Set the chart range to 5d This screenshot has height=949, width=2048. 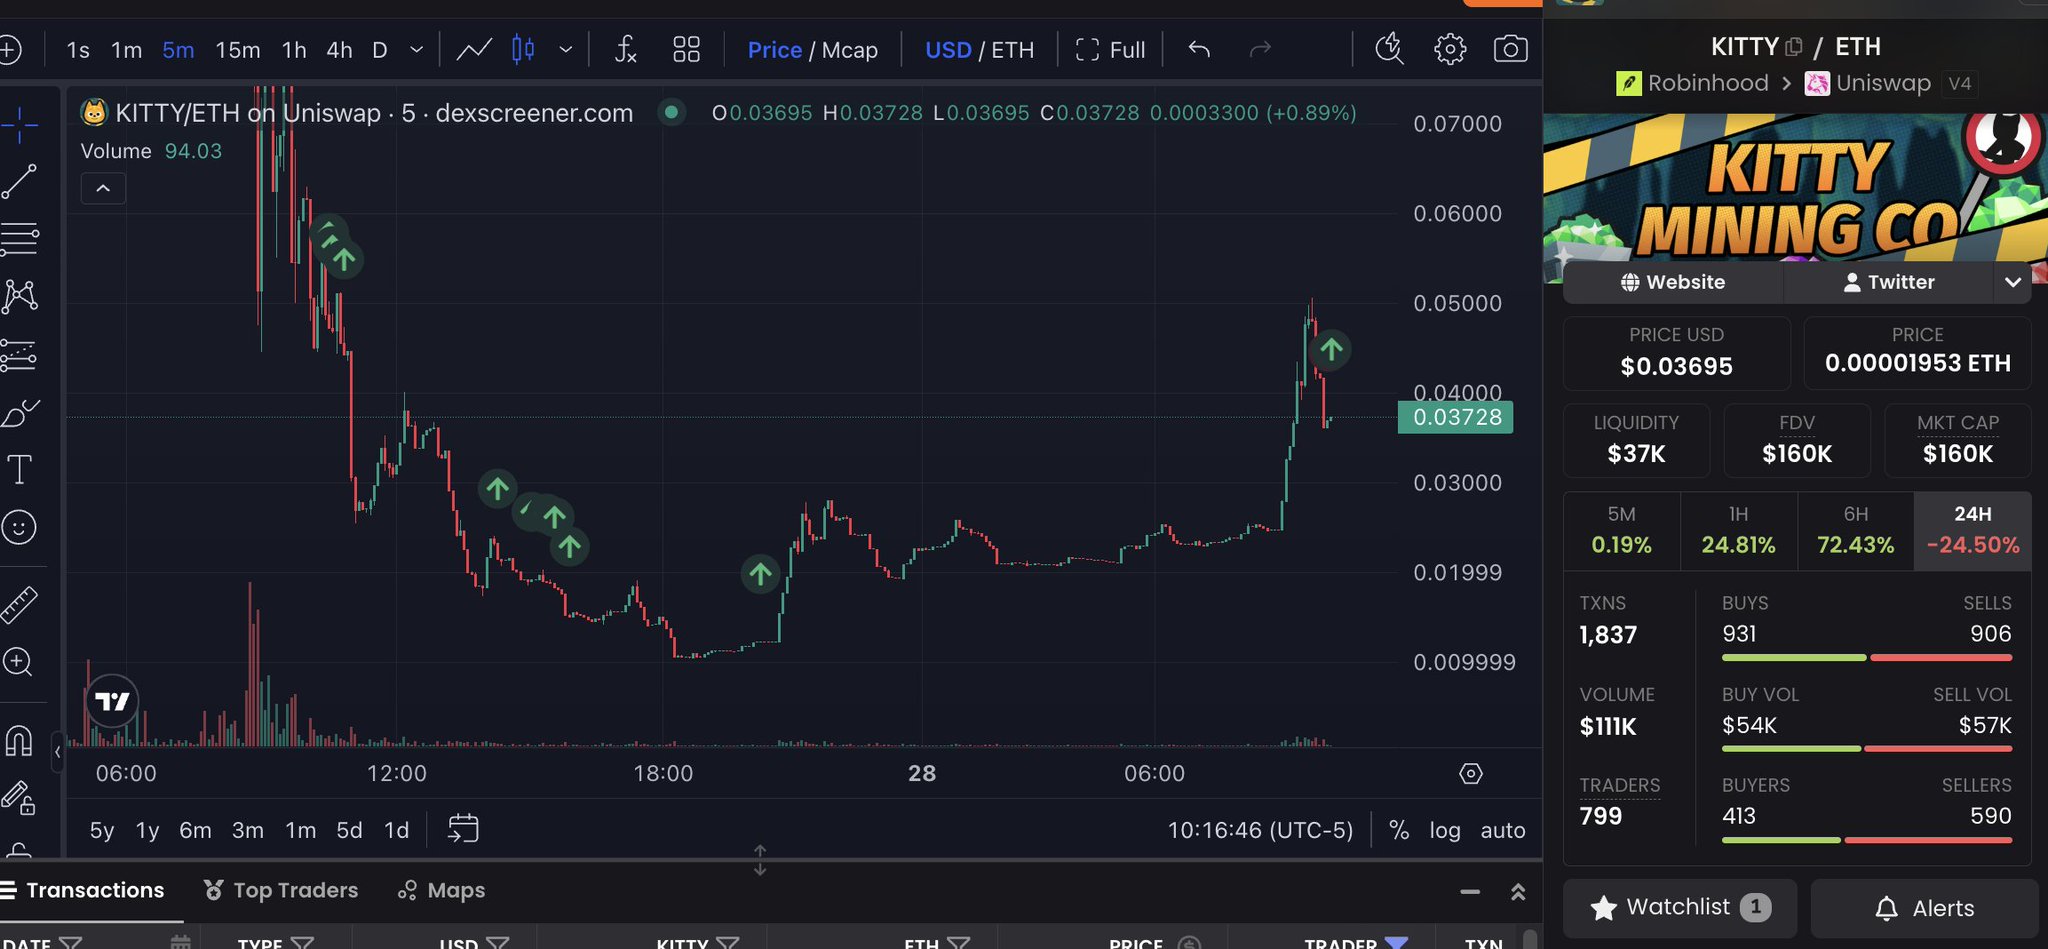(x=349, y=830)
